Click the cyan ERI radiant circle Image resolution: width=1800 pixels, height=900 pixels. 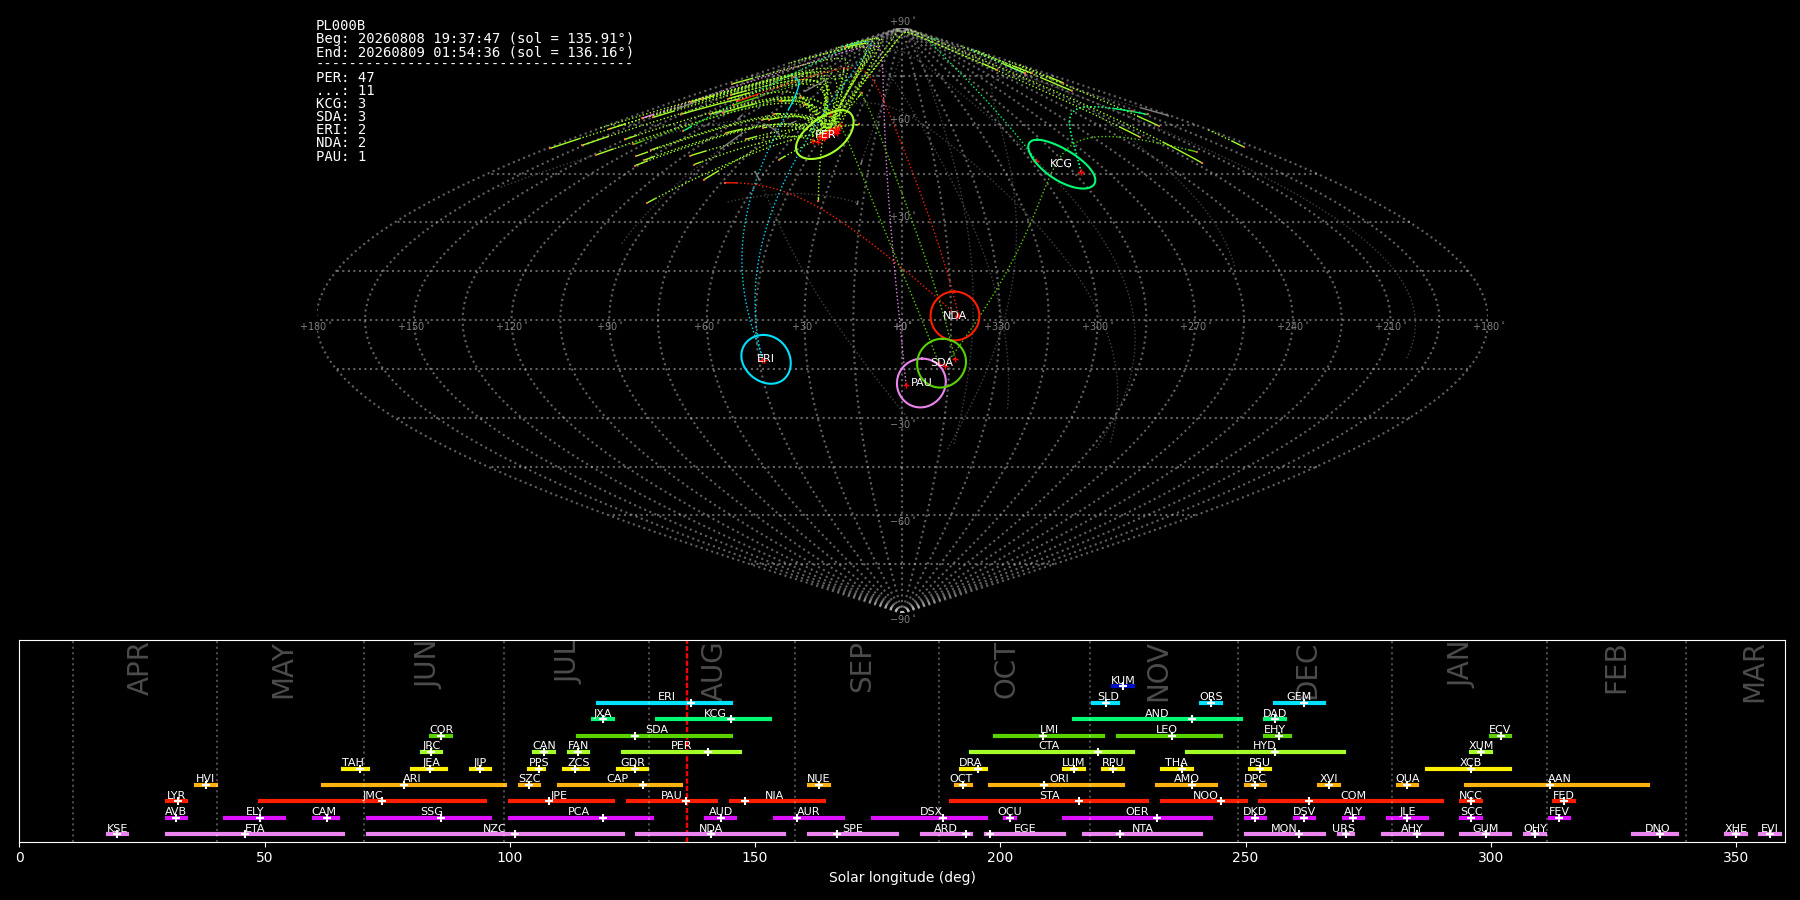766,359
